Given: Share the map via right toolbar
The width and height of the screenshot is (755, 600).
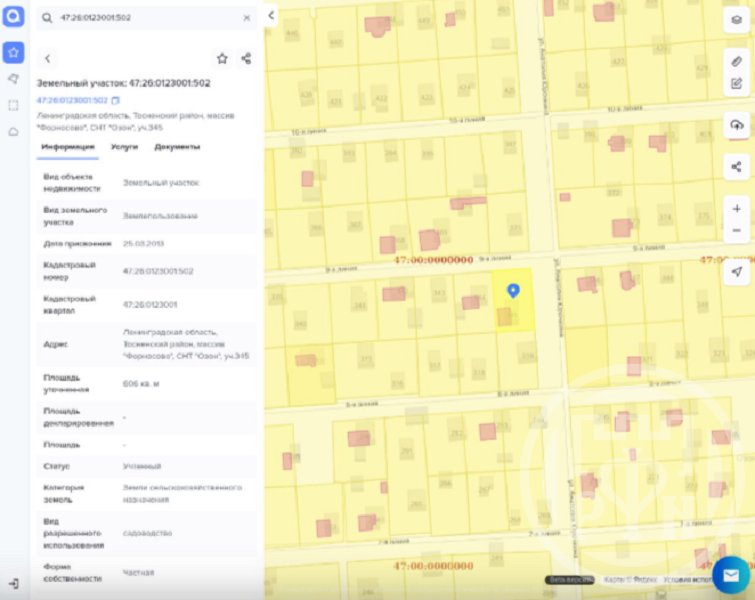Looking at the screenshot, I should point(737,167).
